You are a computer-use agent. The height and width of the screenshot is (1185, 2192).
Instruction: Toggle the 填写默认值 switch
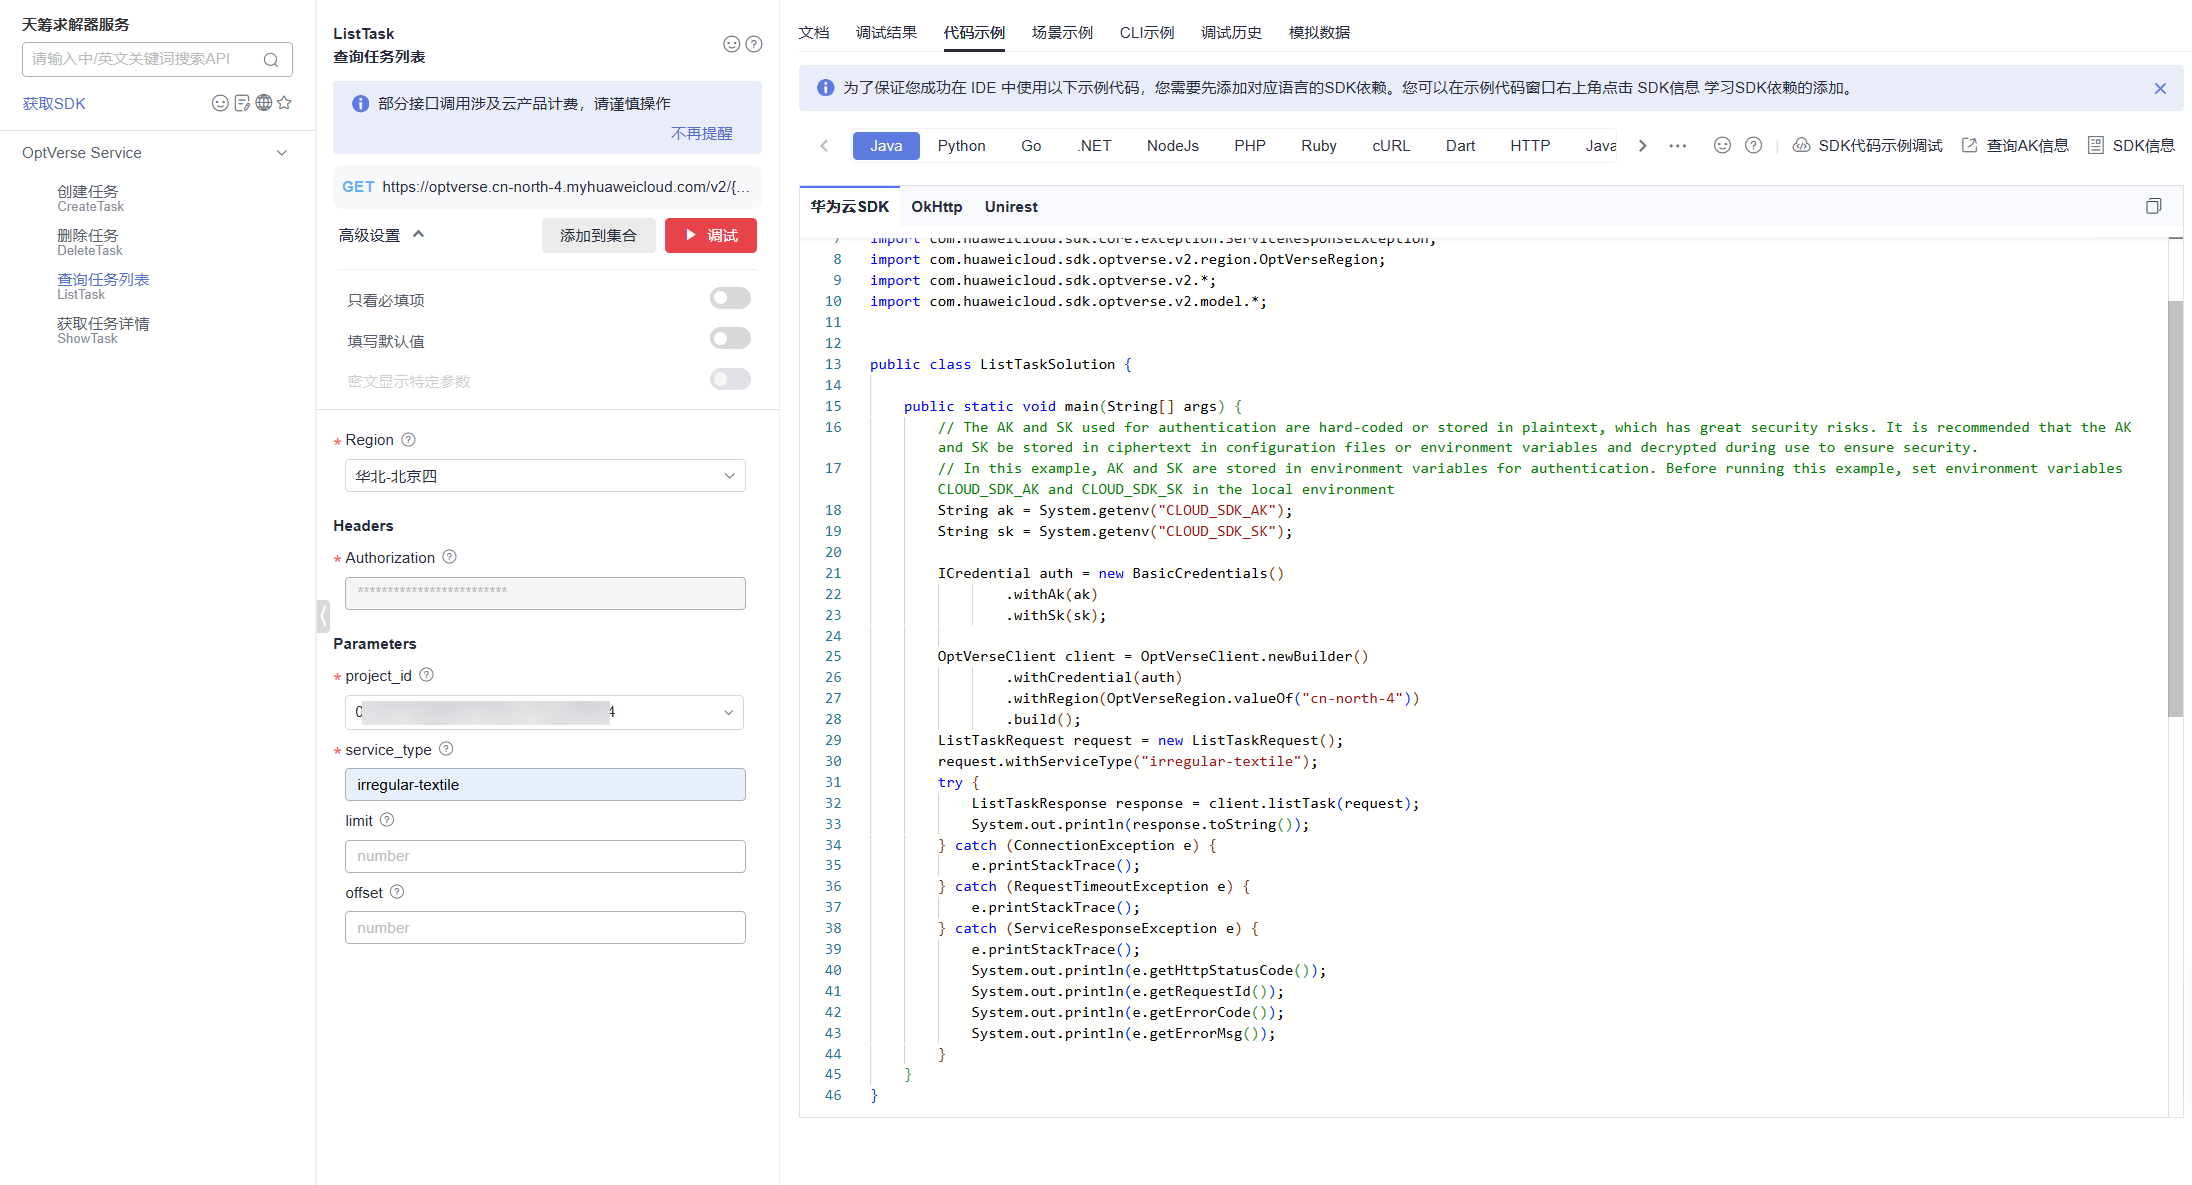(730, 339)
